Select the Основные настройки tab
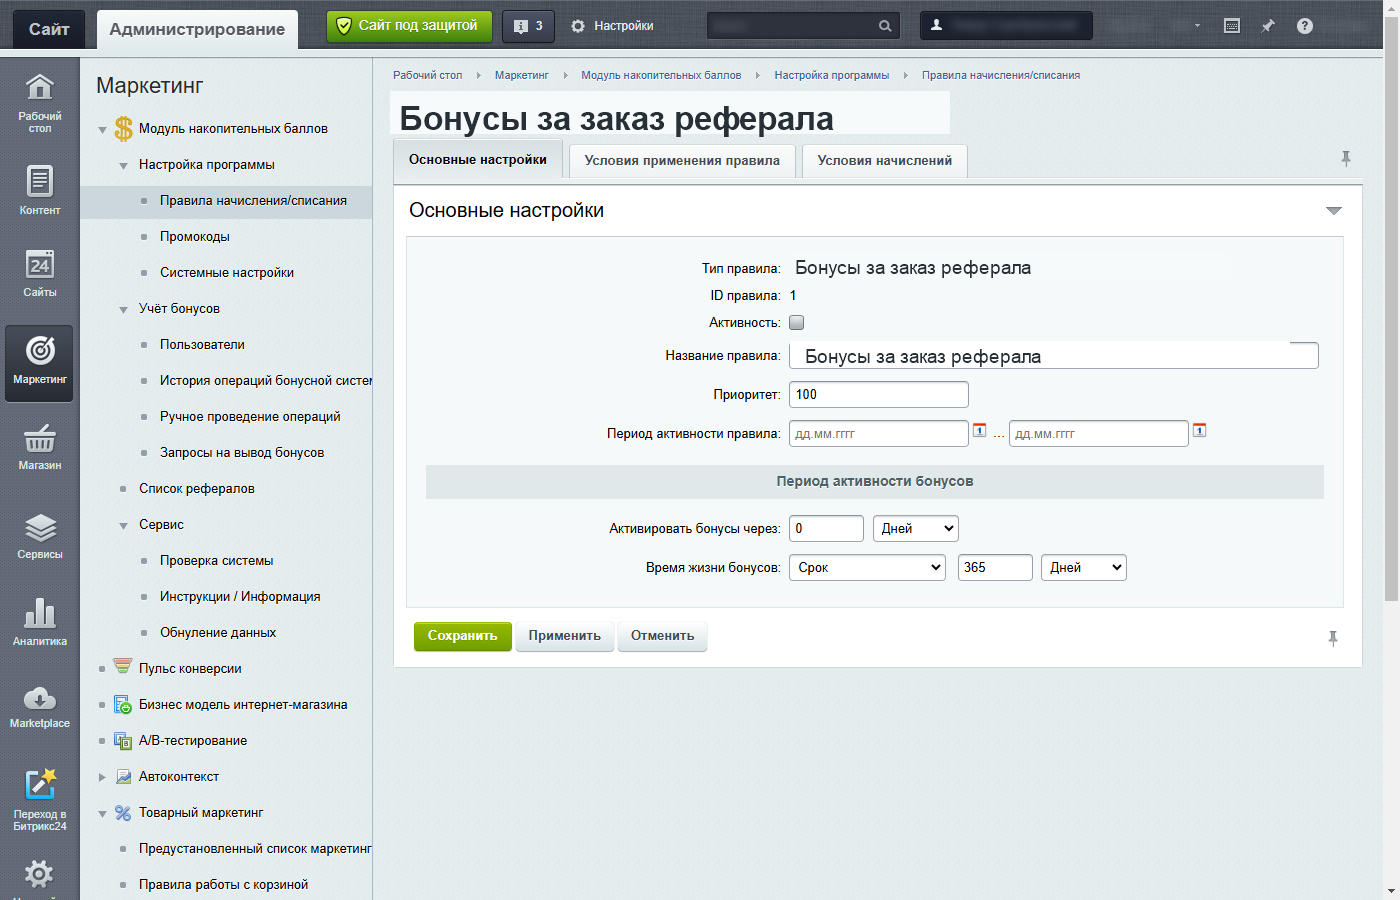 click(478, 160)
